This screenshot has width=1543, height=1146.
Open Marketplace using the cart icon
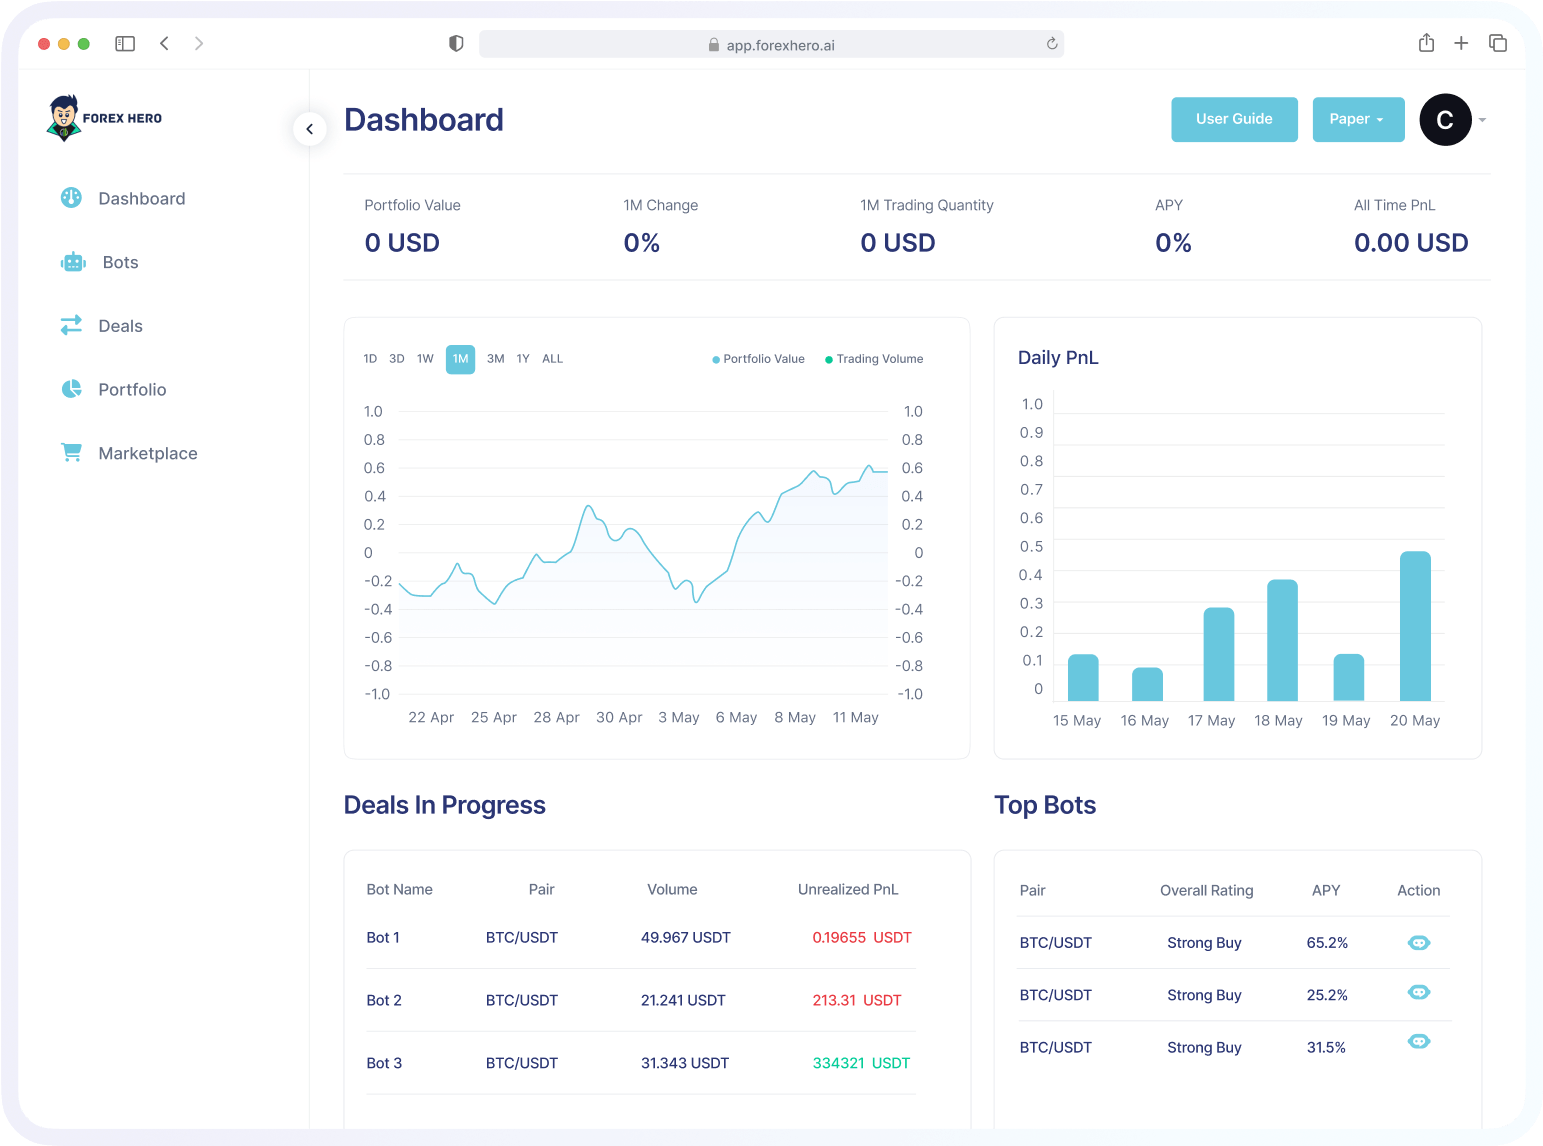click(71, 452)
